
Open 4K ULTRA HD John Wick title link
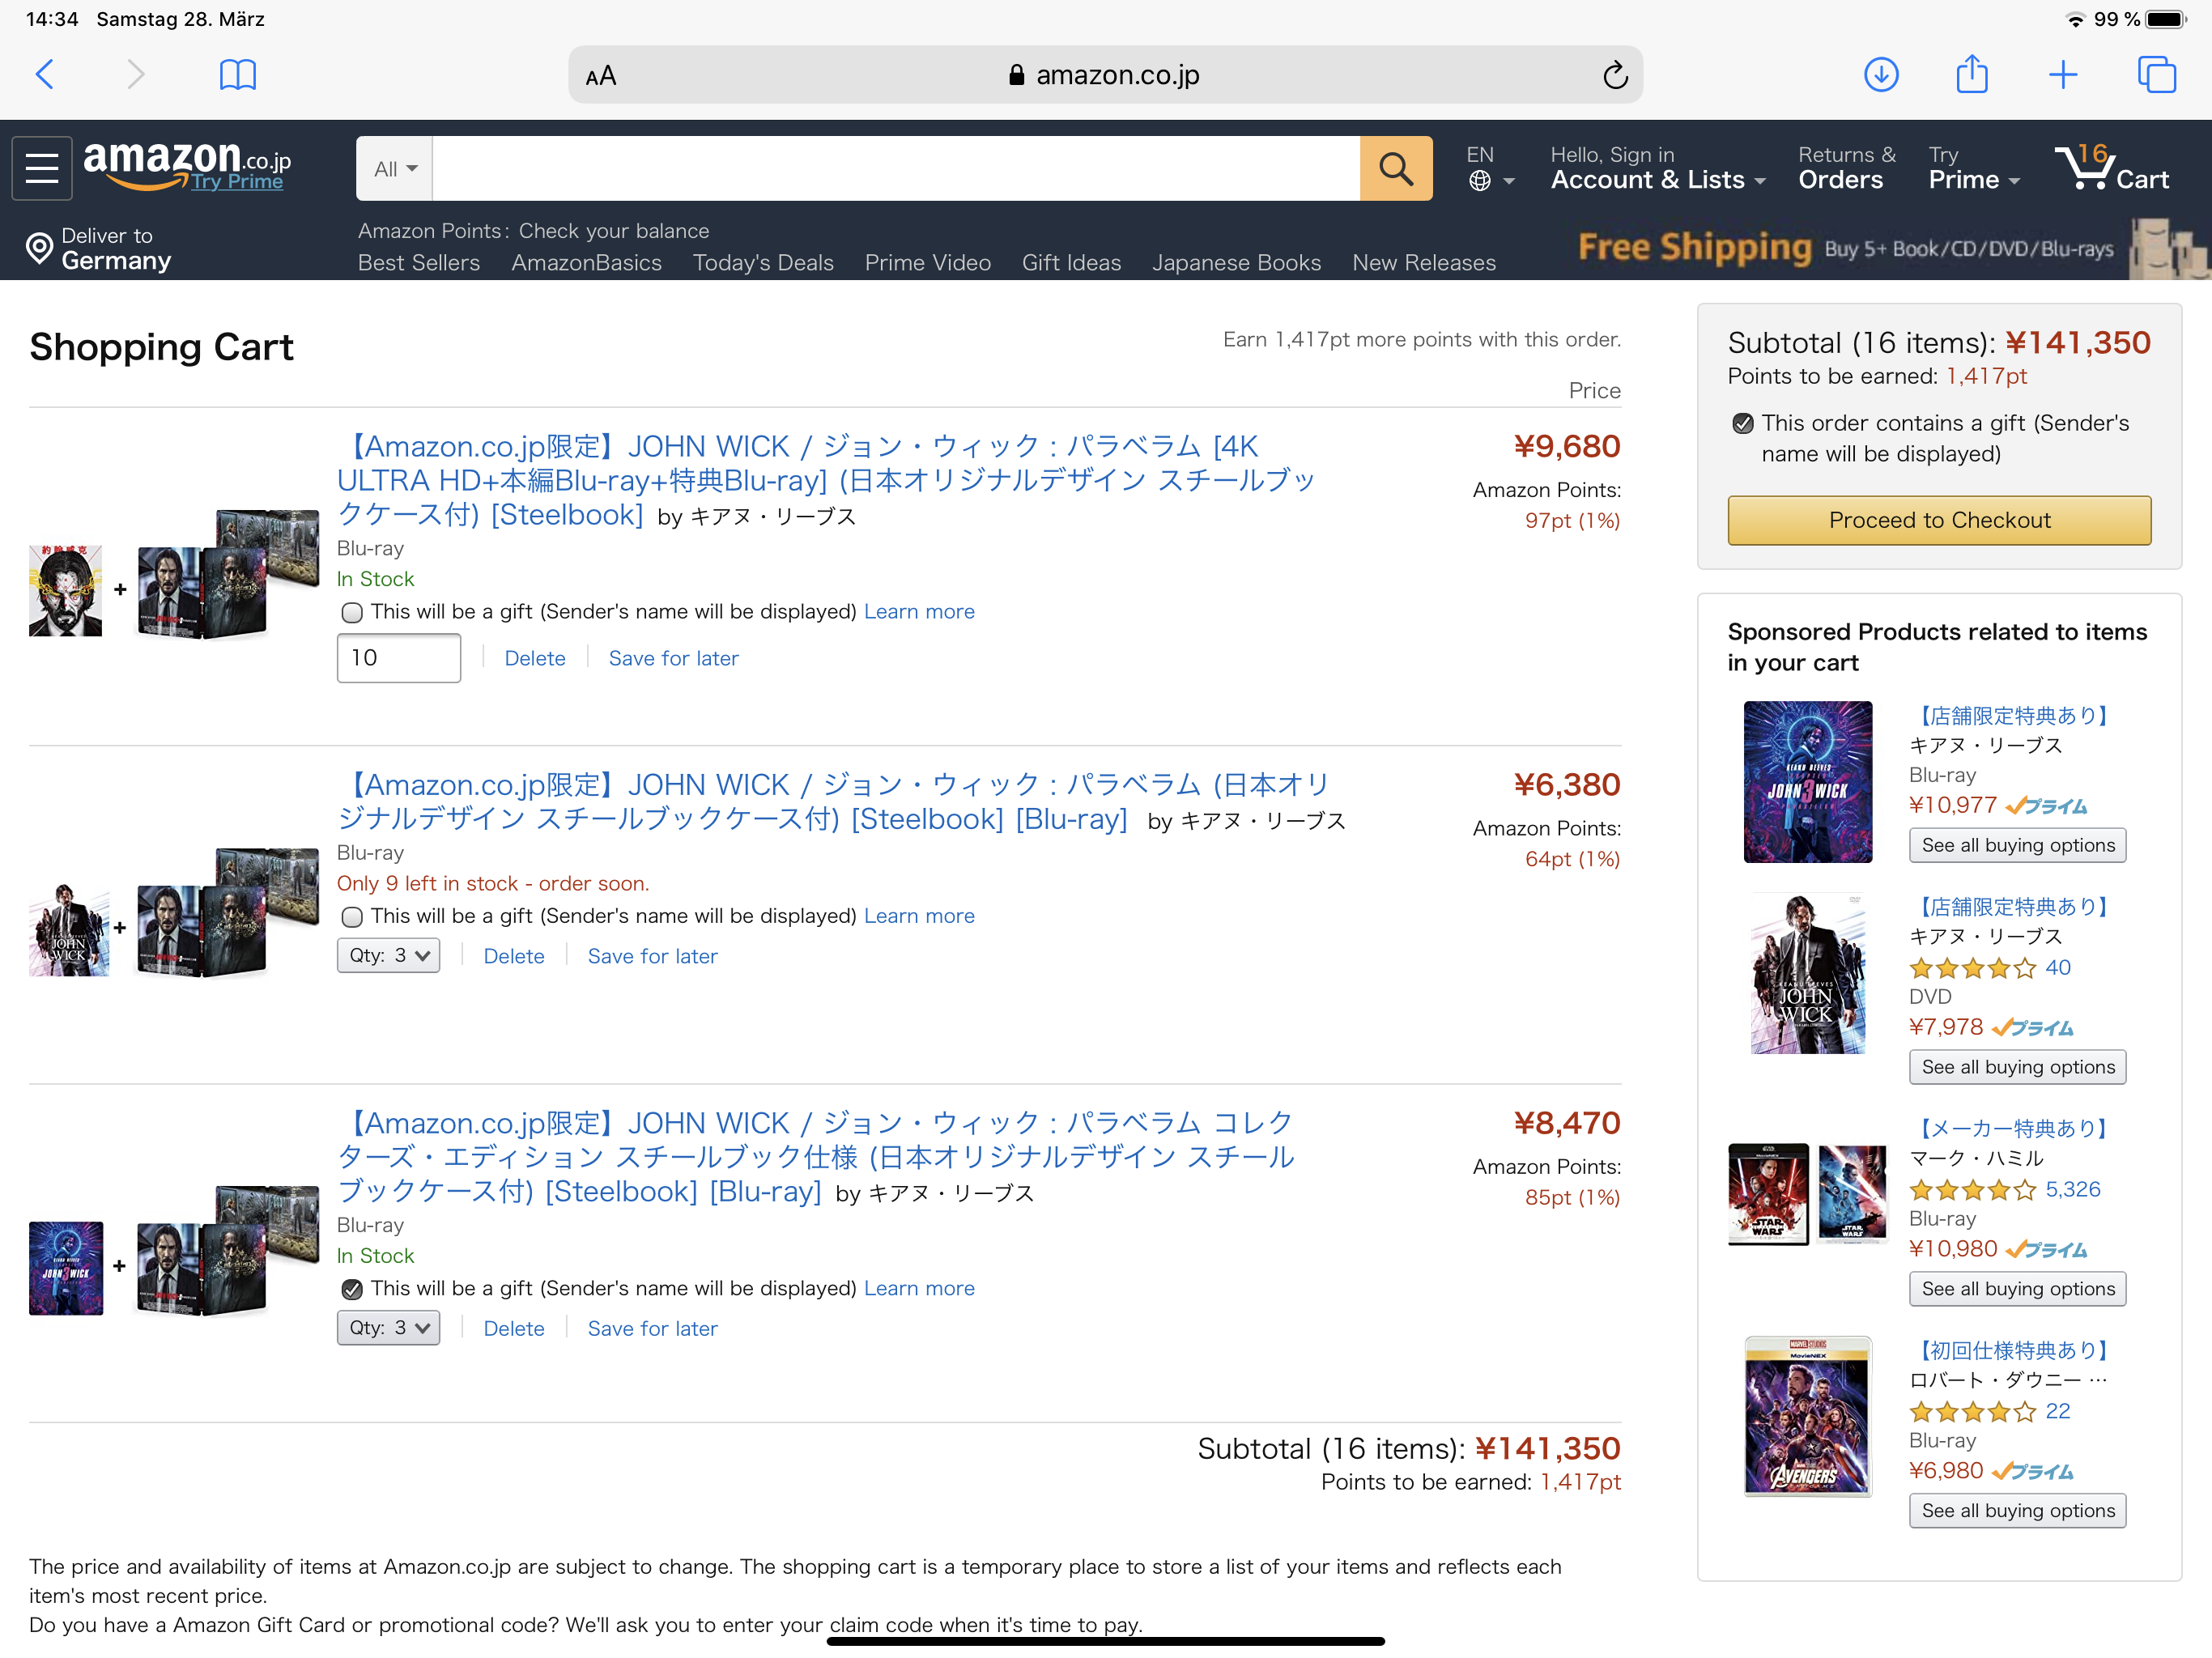(825, 480)
